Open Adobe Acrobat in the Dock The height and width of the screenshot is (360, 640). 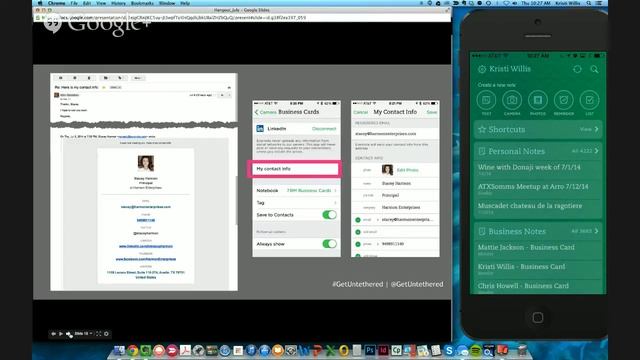[185, 350]
